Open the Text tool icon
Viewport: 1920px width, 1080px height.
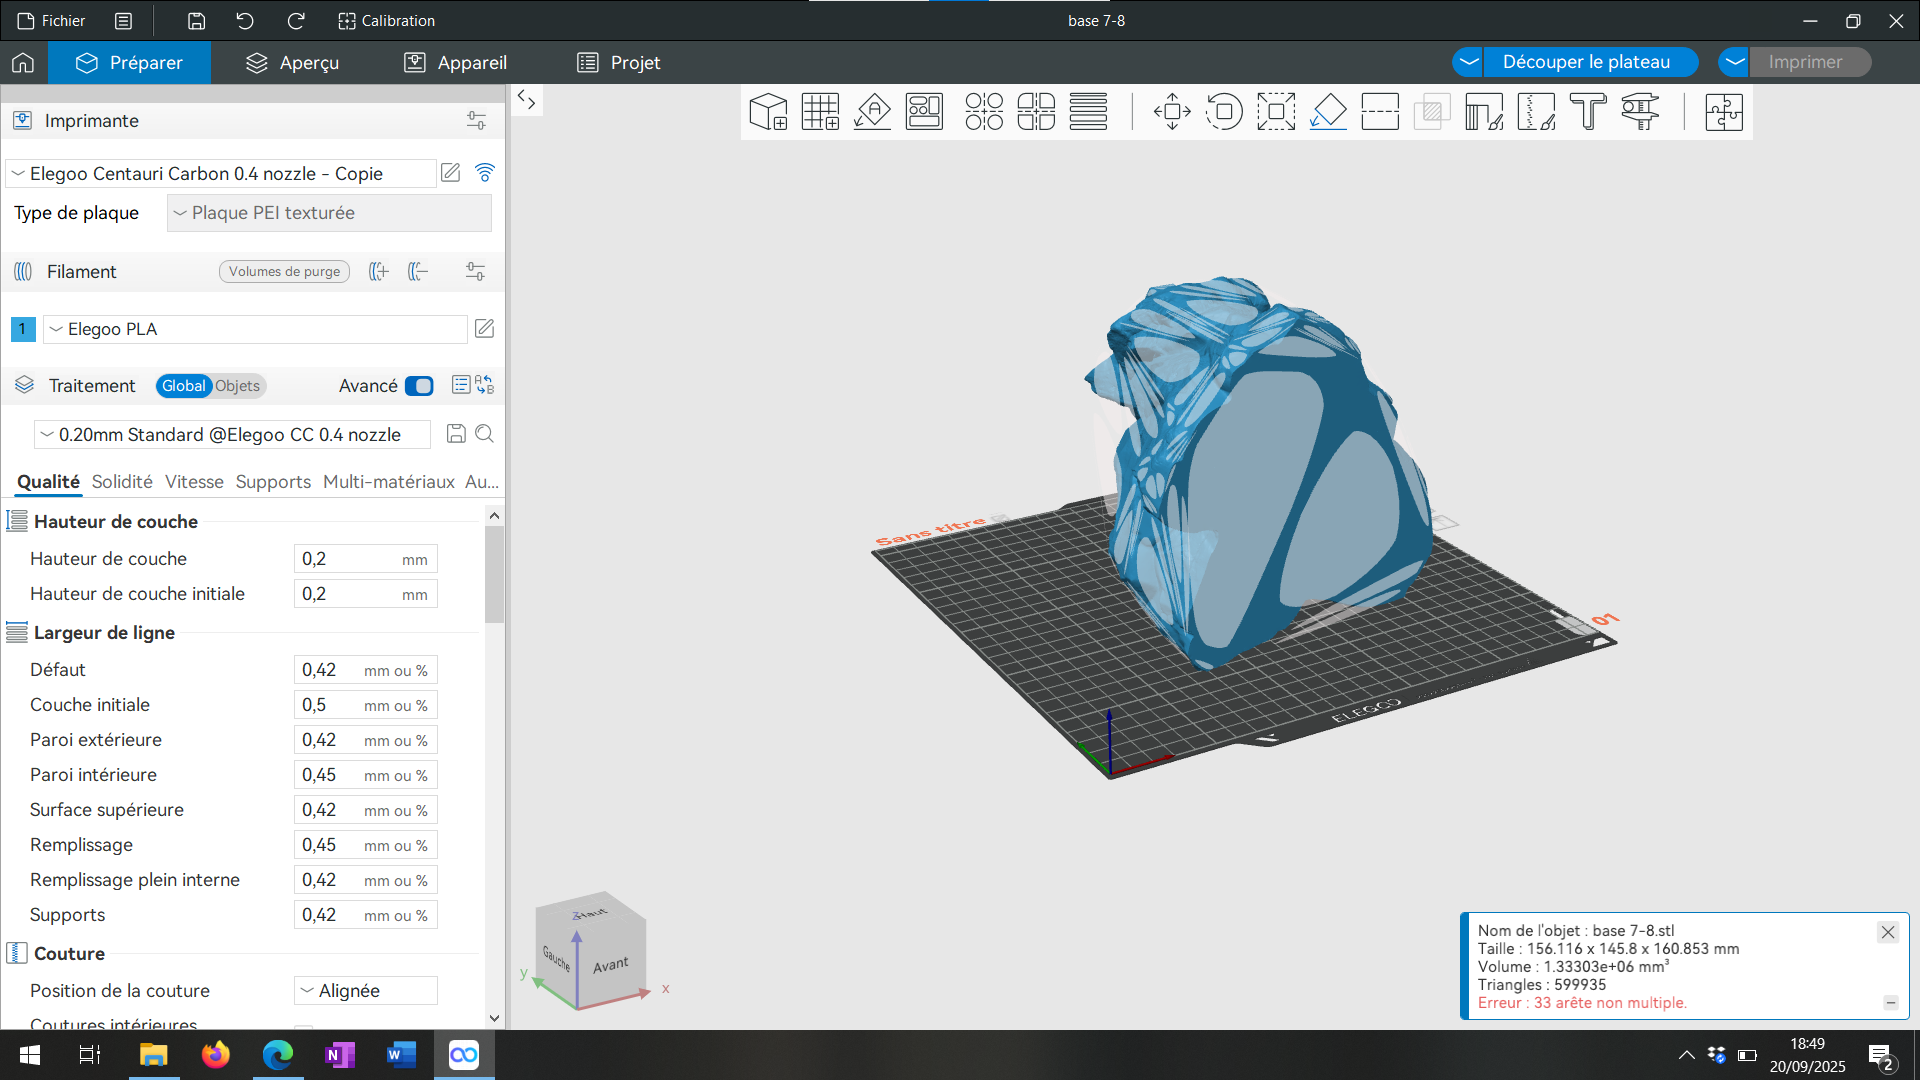coord(1588,112)
